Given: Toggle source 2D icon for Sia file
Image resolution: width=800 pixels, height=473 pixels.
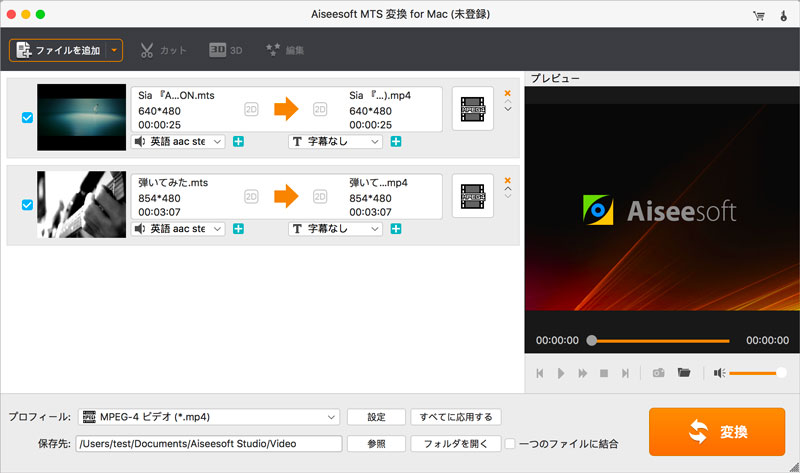Looking at the screenshot, I should (251, 109).
